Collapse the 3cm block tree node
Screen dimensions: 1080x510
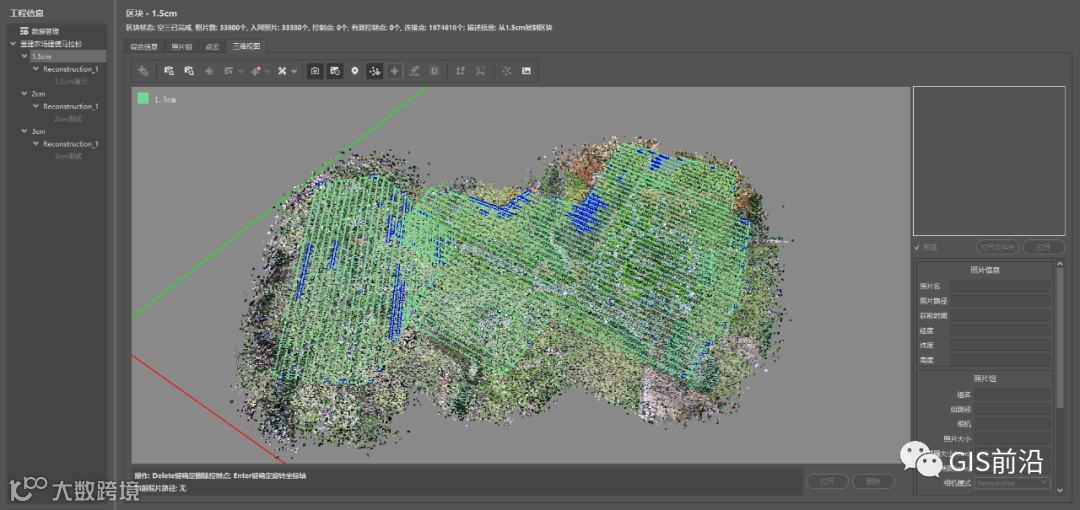pos(24,131)
